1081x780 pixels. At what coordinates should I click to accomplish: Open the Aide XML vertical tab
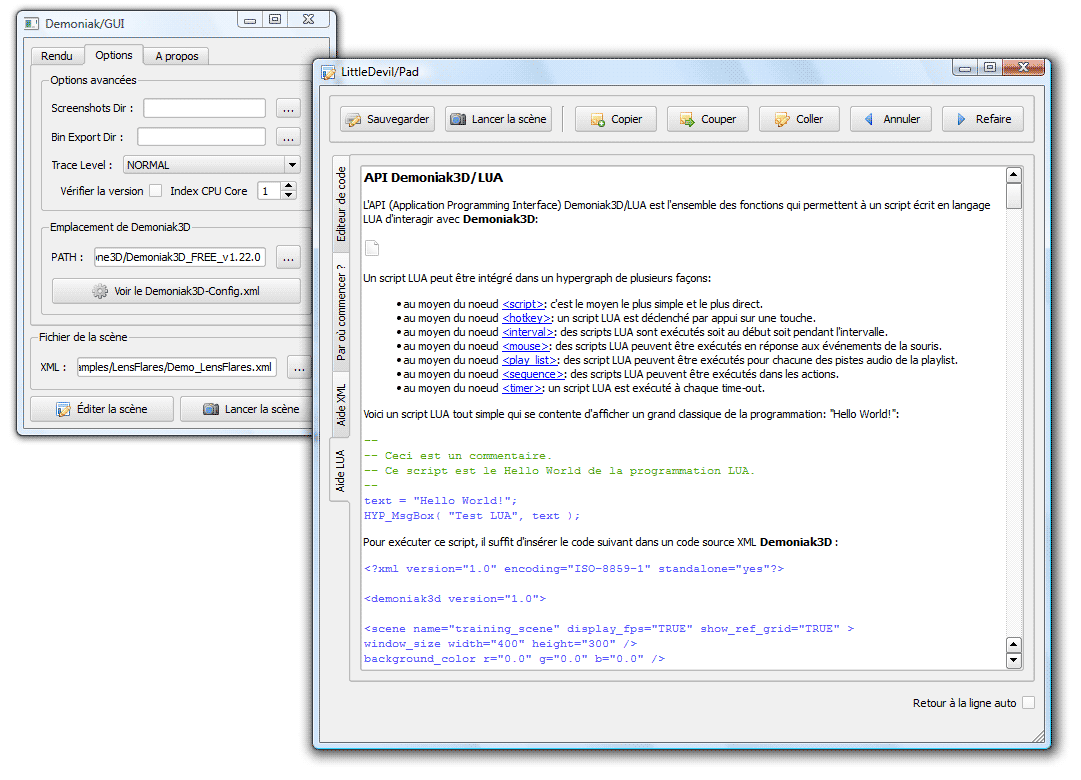point(341,405)
